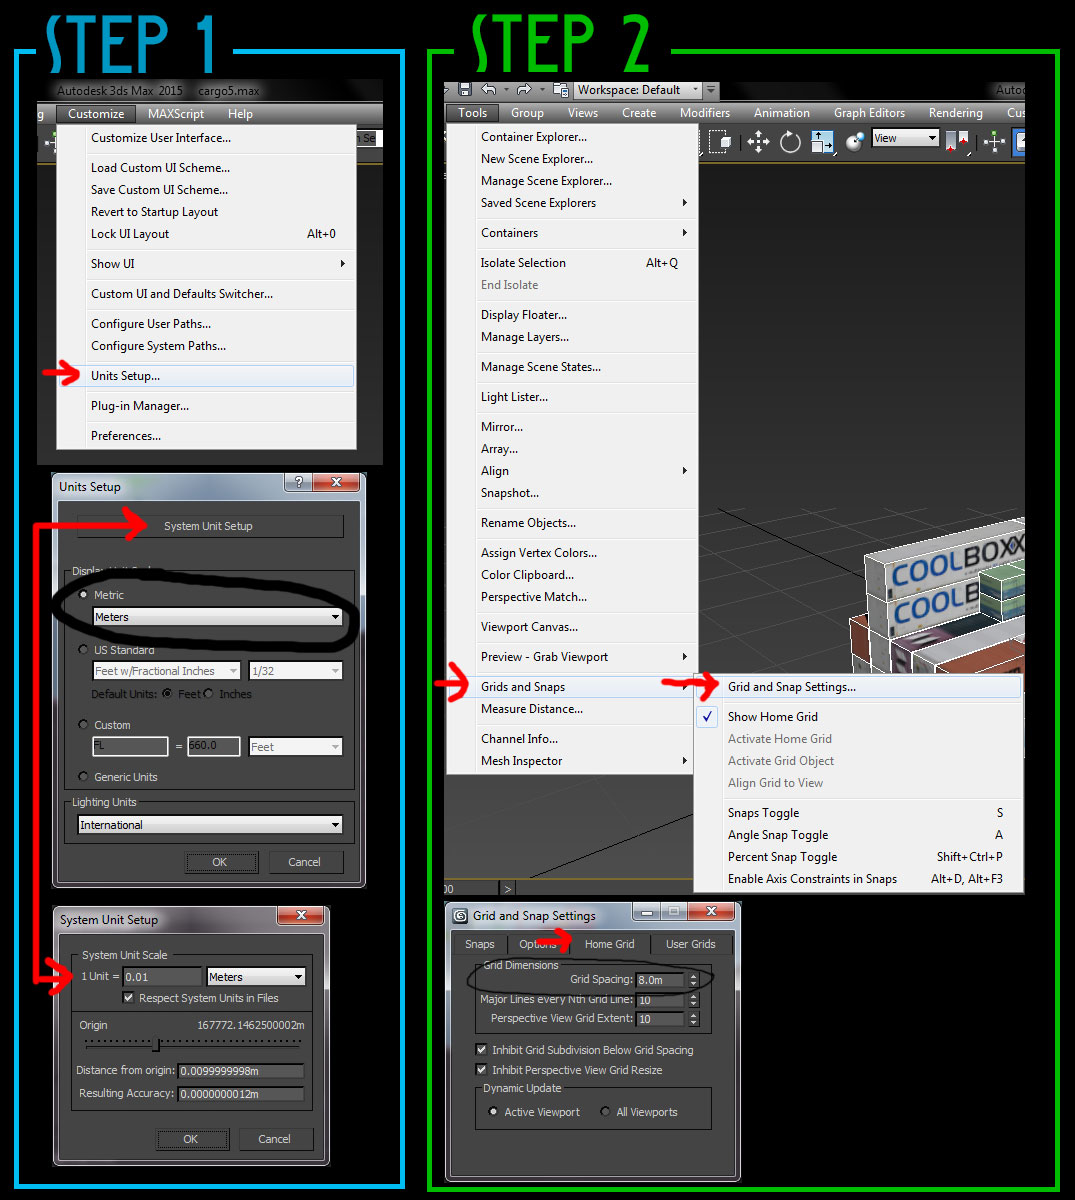This screenshot has height=1200, width=1075.
Task: Open the 1/32 fraction dropdown
Action: (x=296, y=671)
